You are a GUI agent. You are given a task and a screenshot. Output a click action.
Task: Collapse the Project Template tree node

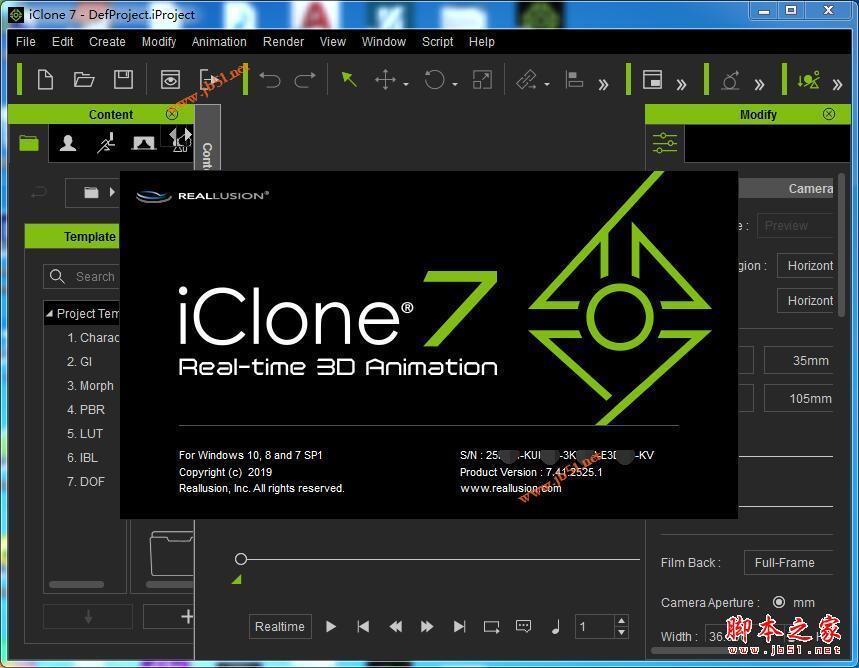tap(50, 314)
